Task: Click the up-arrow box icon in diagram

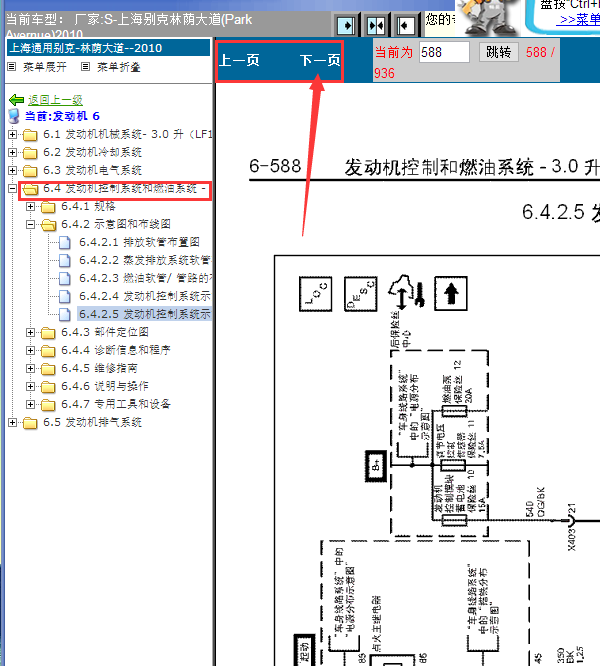Action: (x=451, y=293)
